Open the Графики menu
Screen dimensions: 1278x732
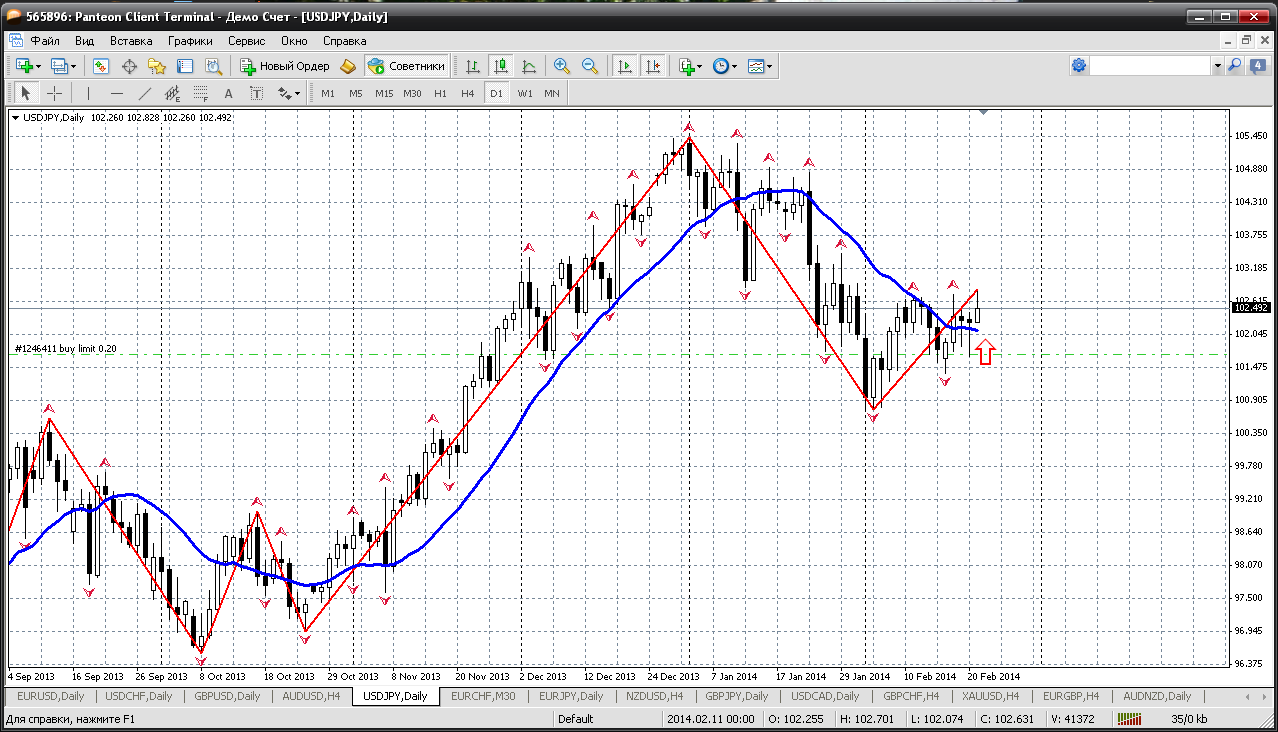coord(190,41)
